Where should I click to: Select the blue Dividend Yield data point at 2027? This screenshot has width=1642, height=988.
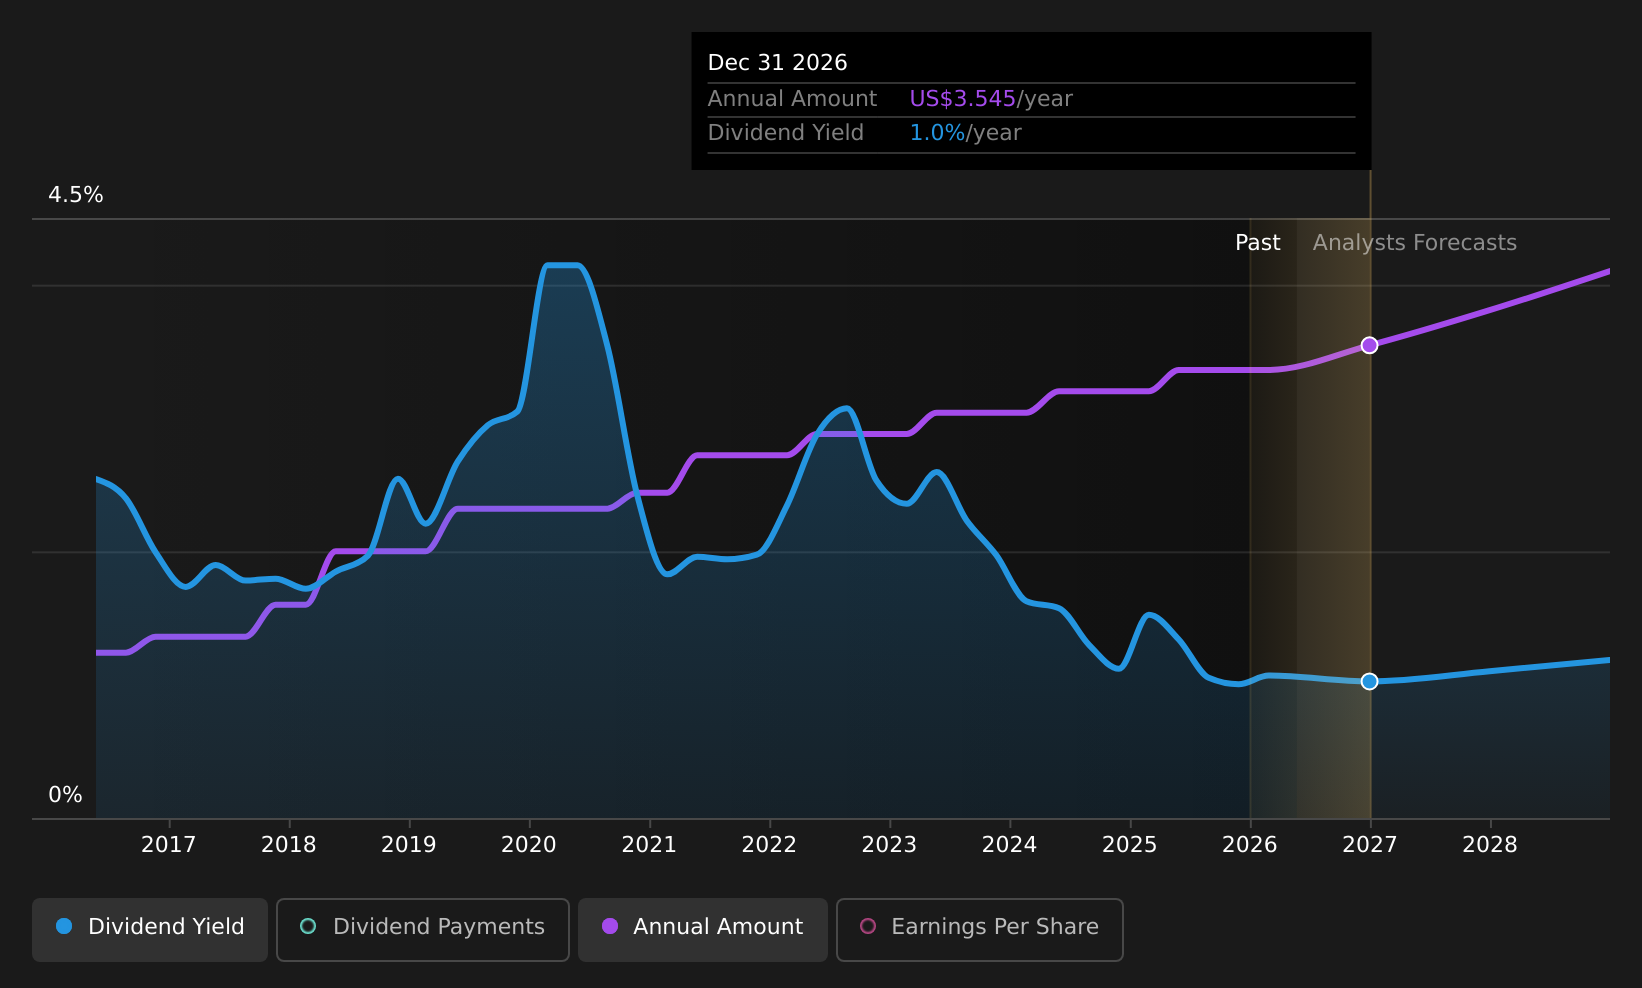(x=1369, y=681)
